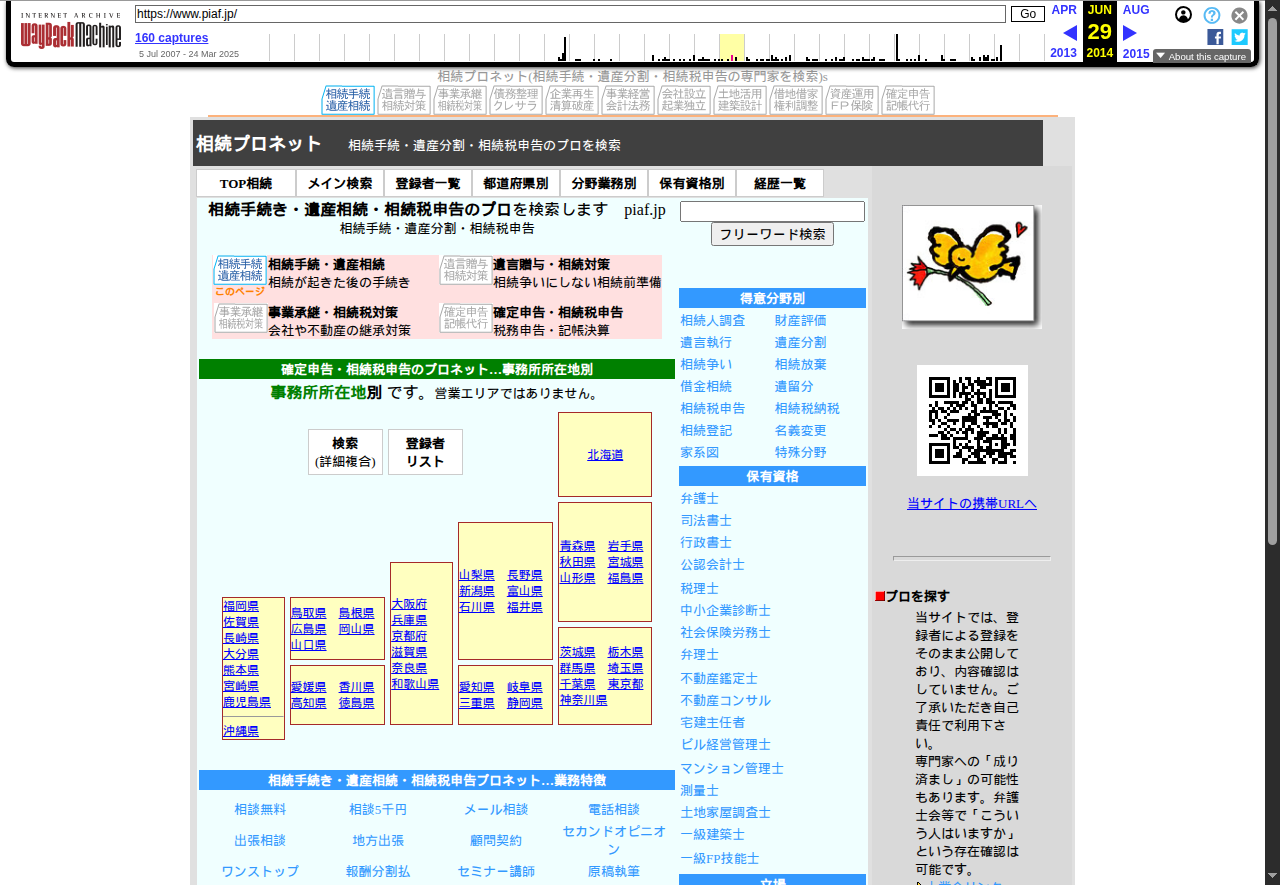Switch to the 都道府県別 tab
This screenshot has height=885, width=1280.
tap(516, 184)
